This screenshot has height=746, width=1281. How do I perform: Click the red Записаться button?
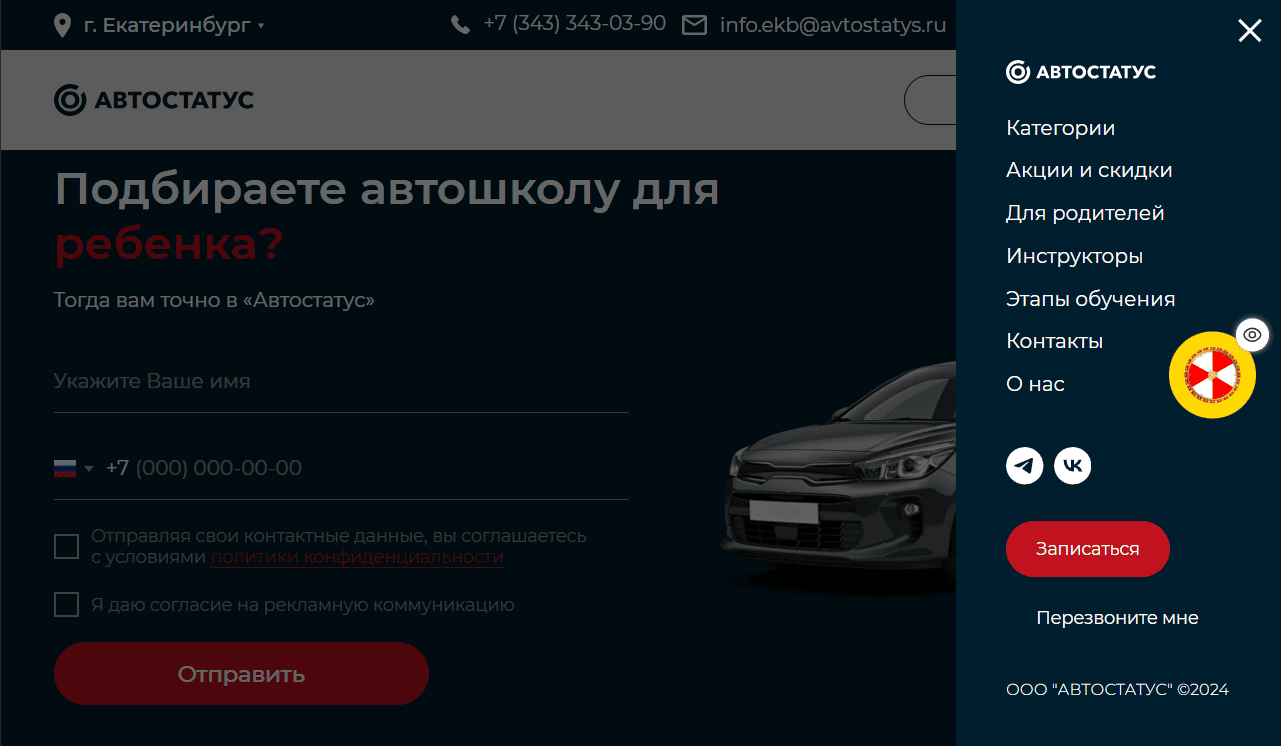click(x=1088, y=549)
